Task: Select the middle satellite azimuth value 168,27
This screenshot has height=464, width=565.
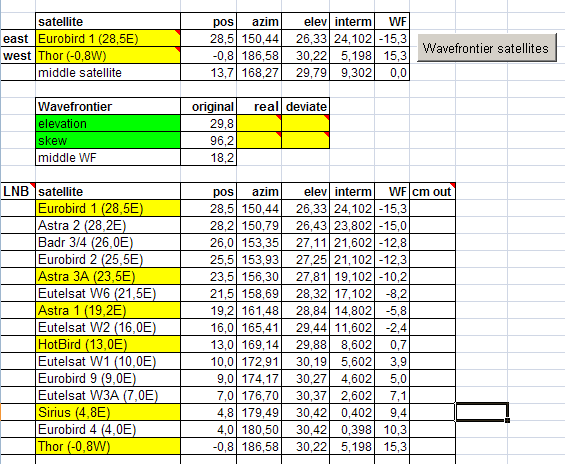Action: coord(259,72)
